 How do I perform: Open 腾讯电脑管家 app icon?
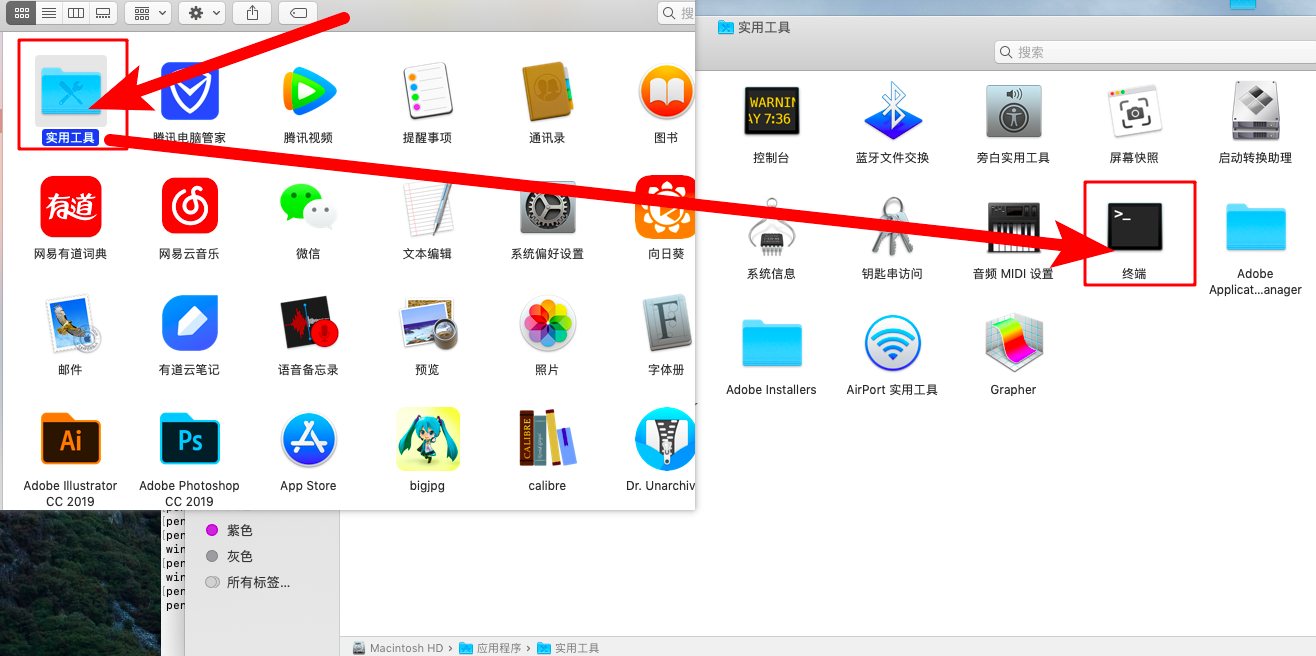[190, 91]
